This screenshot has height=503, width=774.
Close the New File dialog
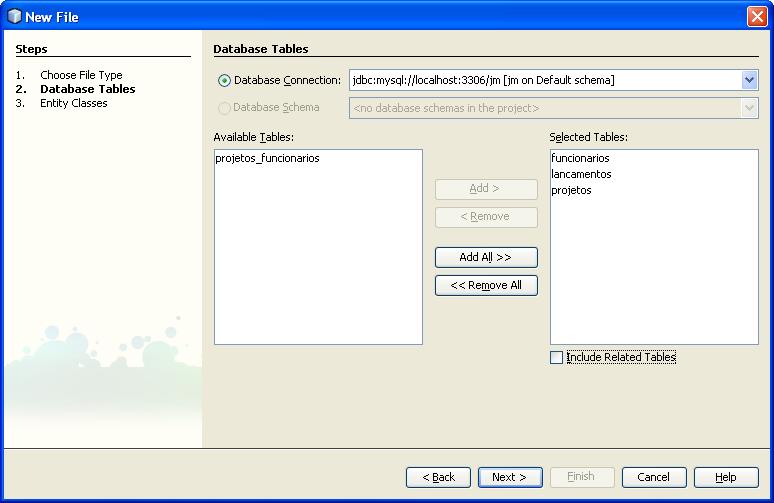tap(757, 16)
